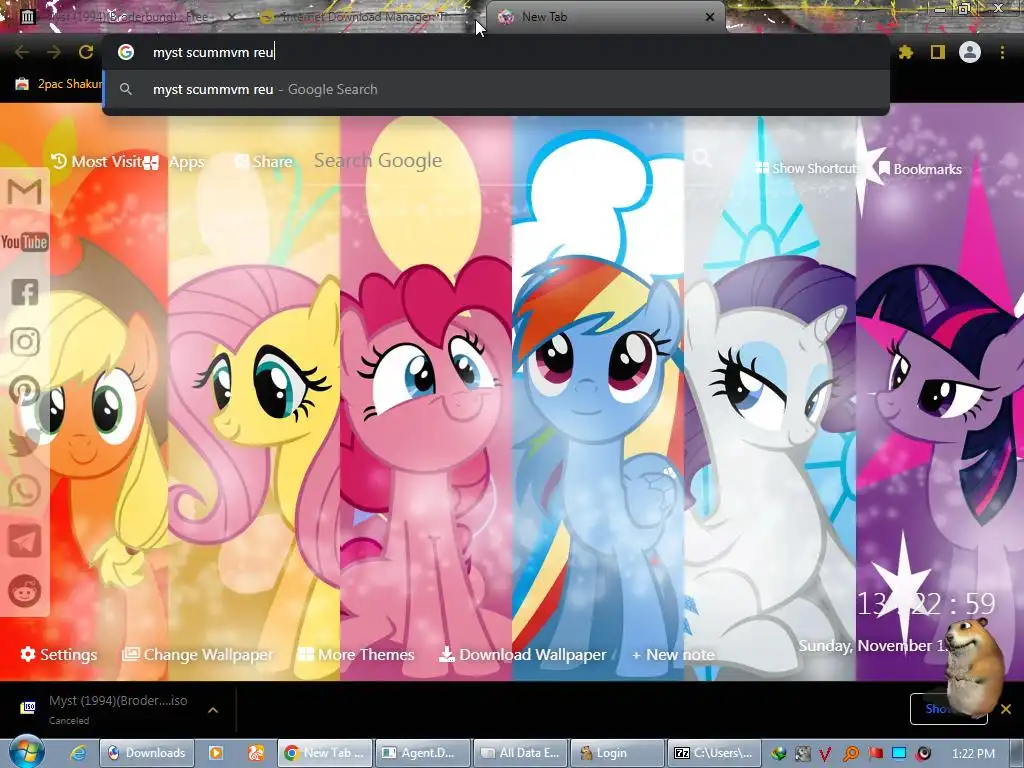Go forward in browser history

click(54, 52)
